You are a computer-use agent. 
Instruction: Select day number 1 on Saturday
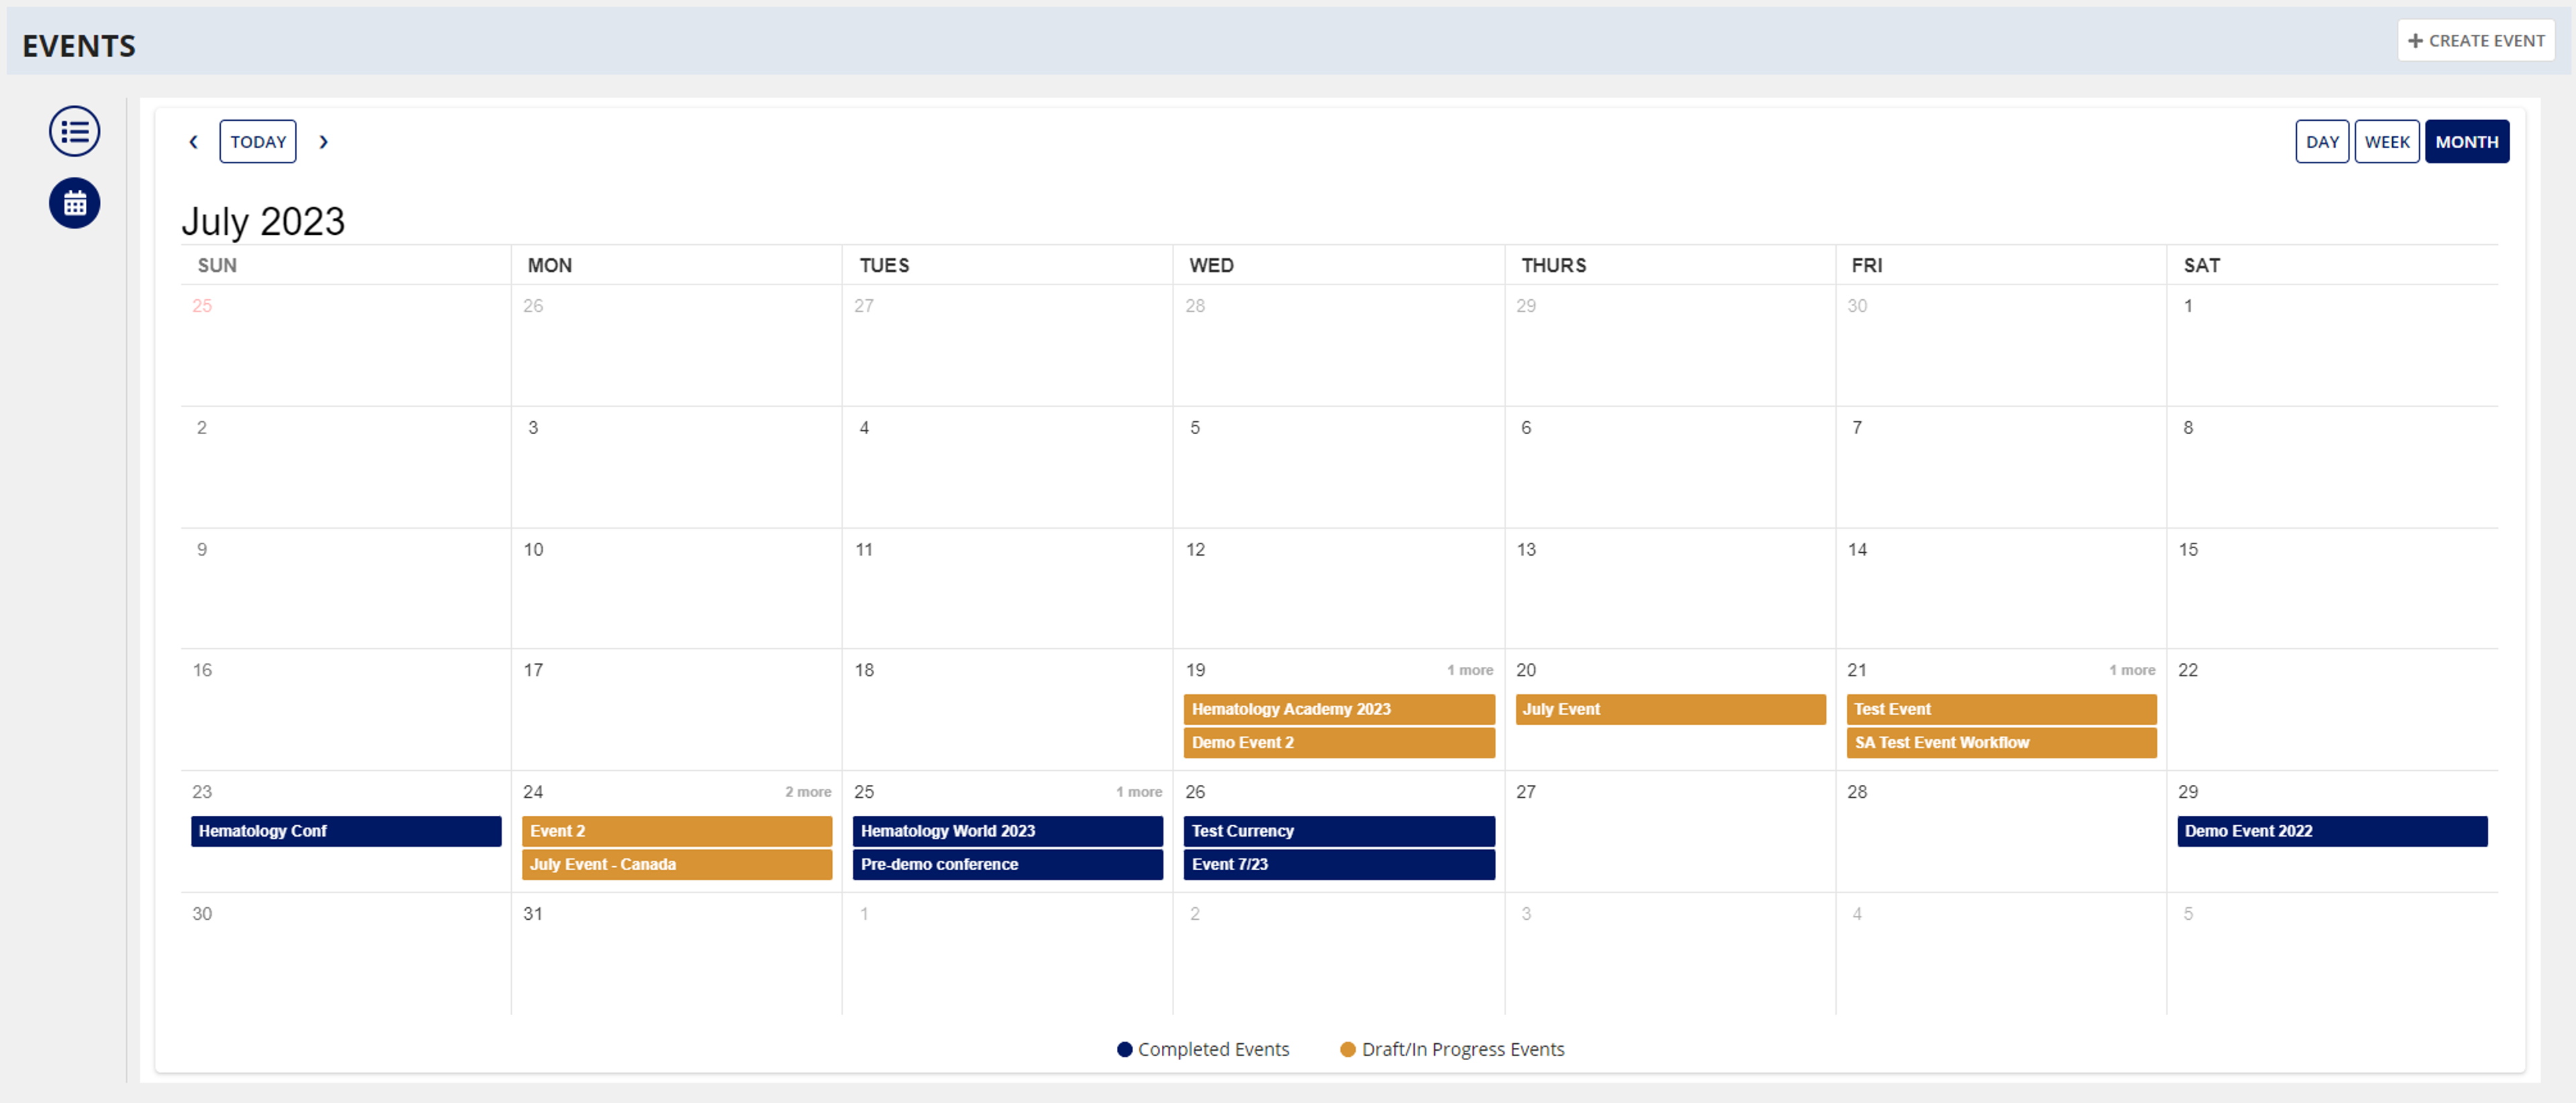(2188, 306)
